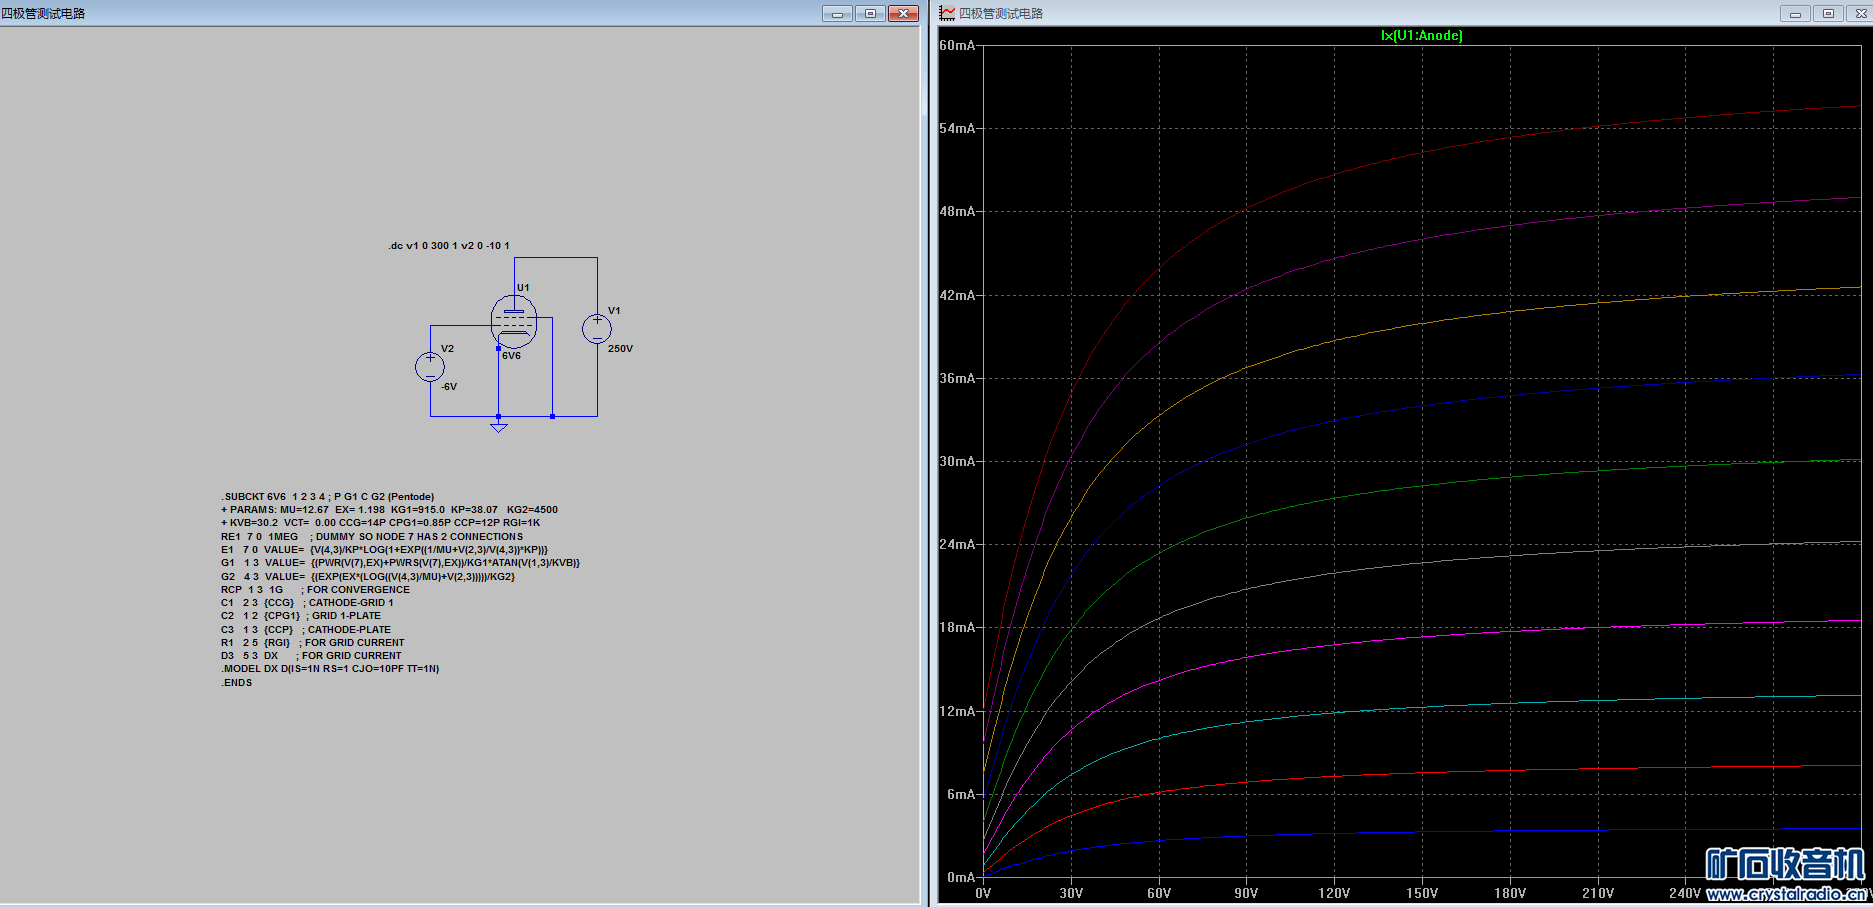The width and height of the screenshot is (1873, 907).
Task: Minimize the schematic window
Action: click(x=837, y=14)
